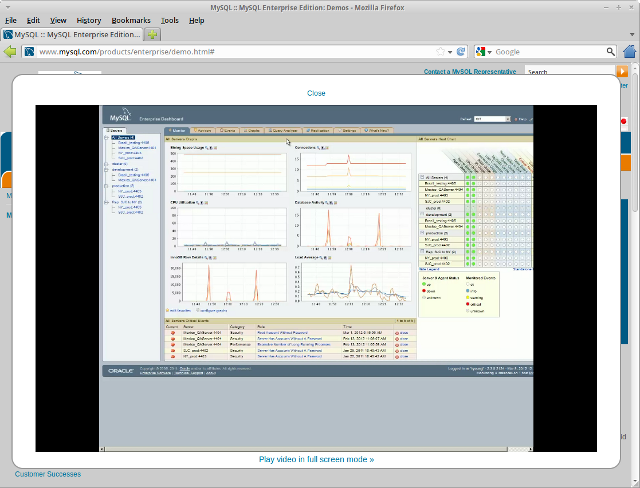This screenshot has height=488, width=640.
Task: Select All Servers in the server tree
Action: point(123,138)
